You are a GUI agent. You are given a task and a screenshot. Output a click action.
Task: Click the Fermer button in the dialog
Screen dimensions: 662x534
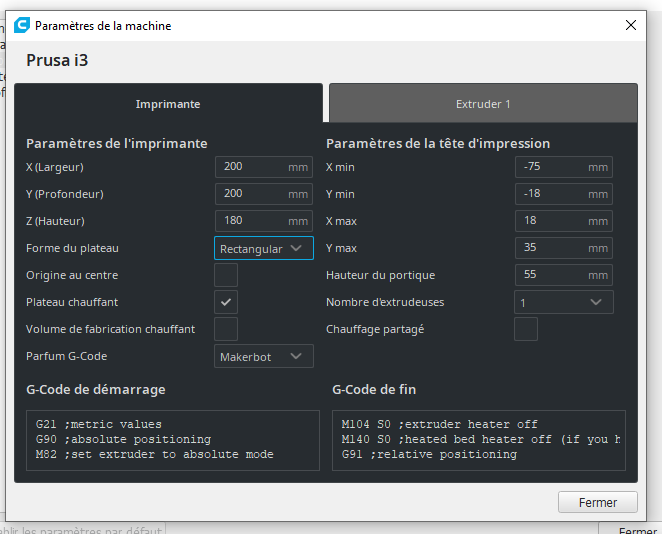(x=598, y=502)
